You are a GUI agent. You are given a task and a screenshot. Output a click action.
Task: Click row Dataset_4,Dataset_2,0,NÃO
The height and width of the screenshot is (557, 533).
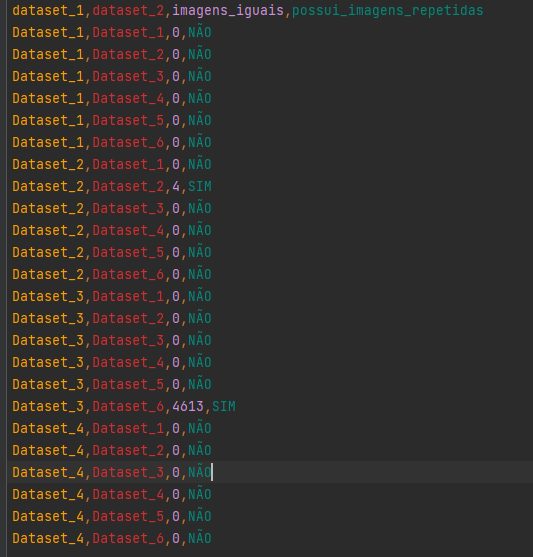[112, 450]
